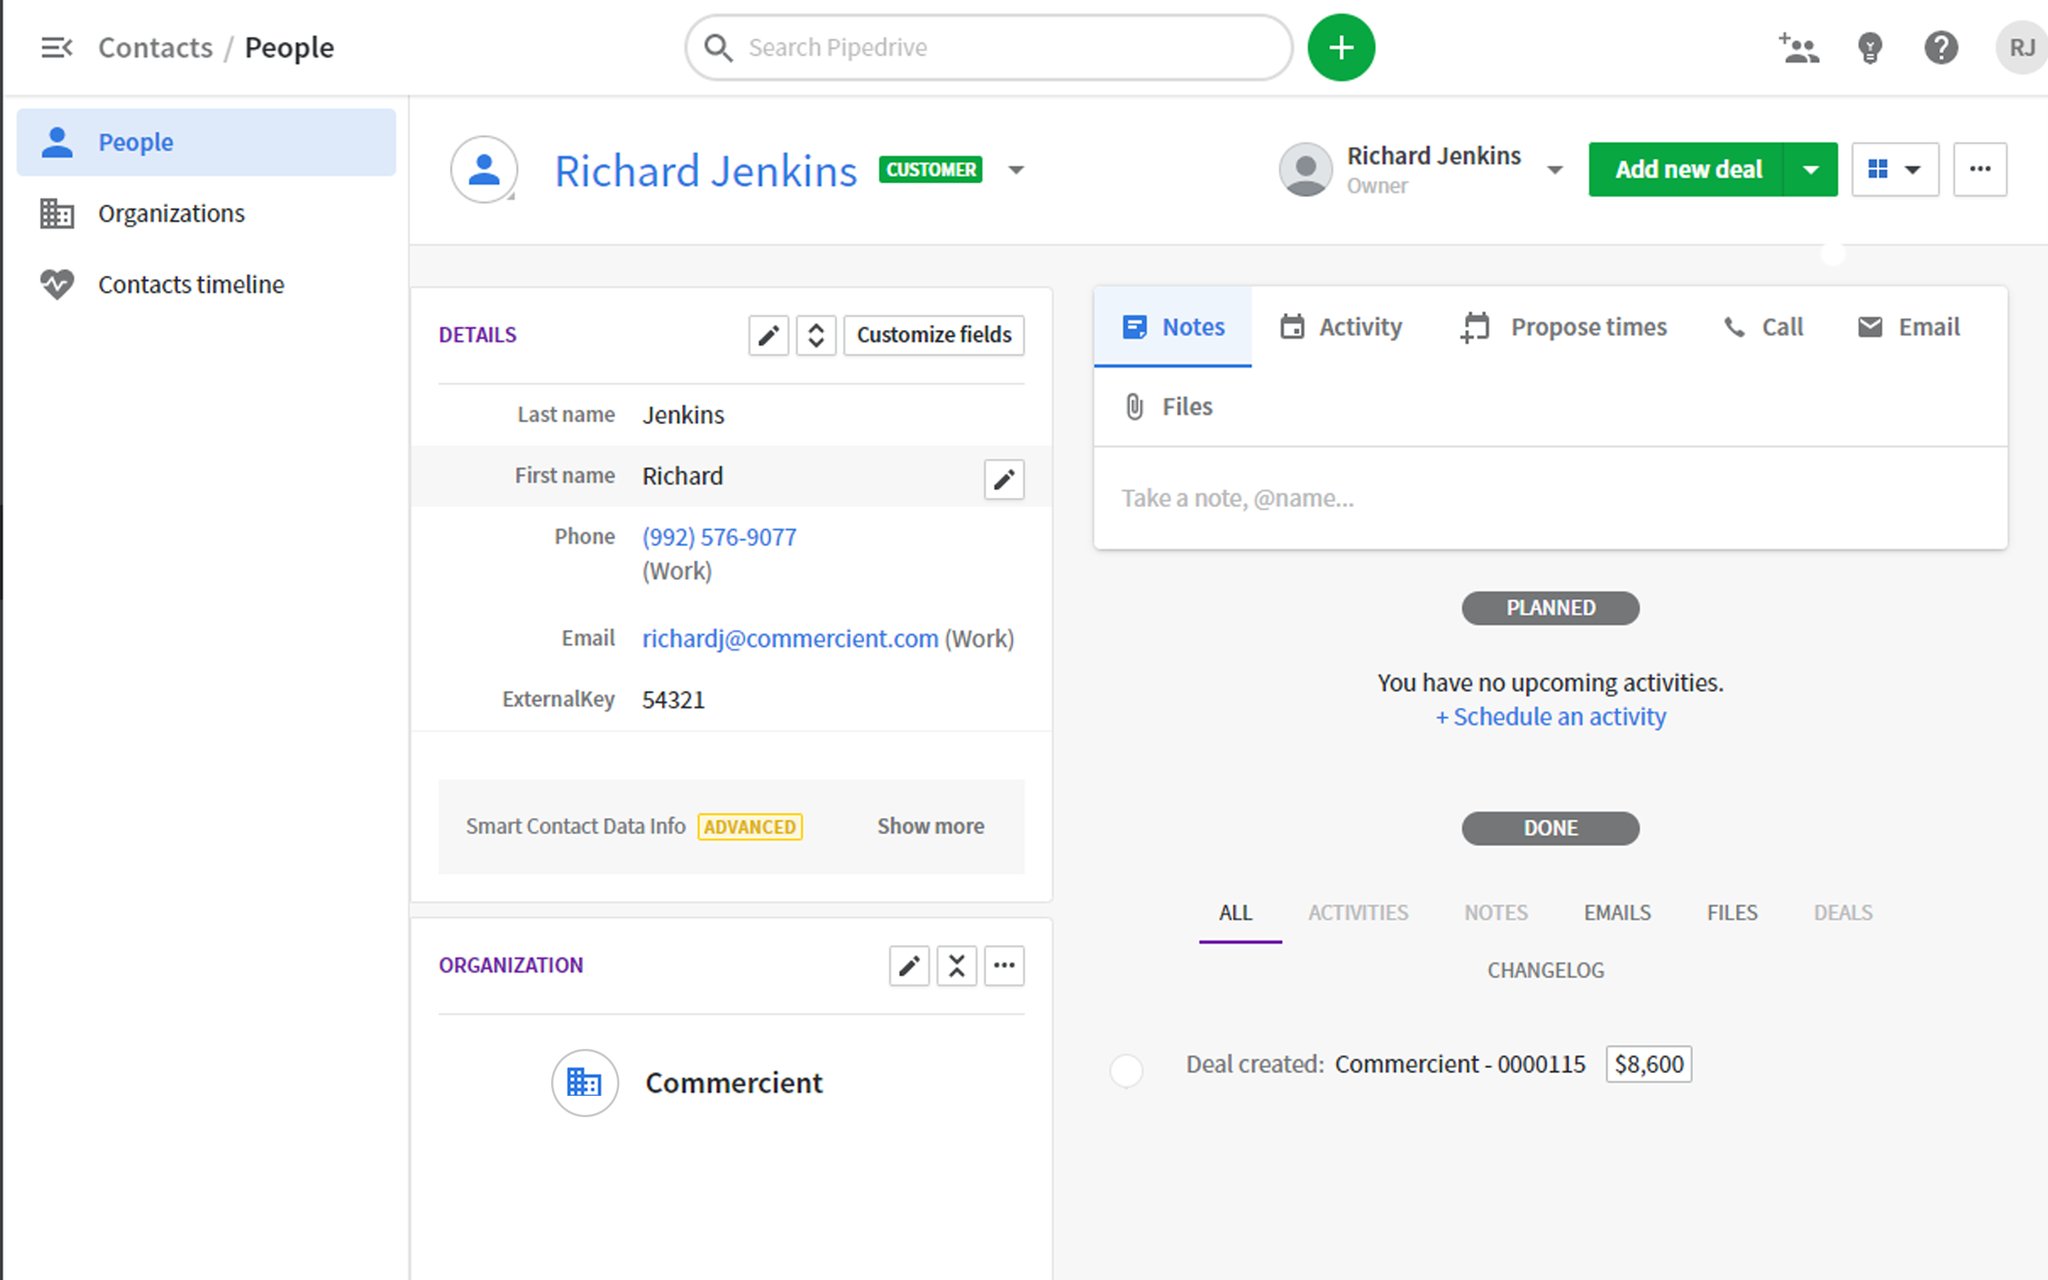This screenshot has height=1280, width=2048.
Task: Open the CUSTOMER label dropdown
Action: coord(1016,170)
